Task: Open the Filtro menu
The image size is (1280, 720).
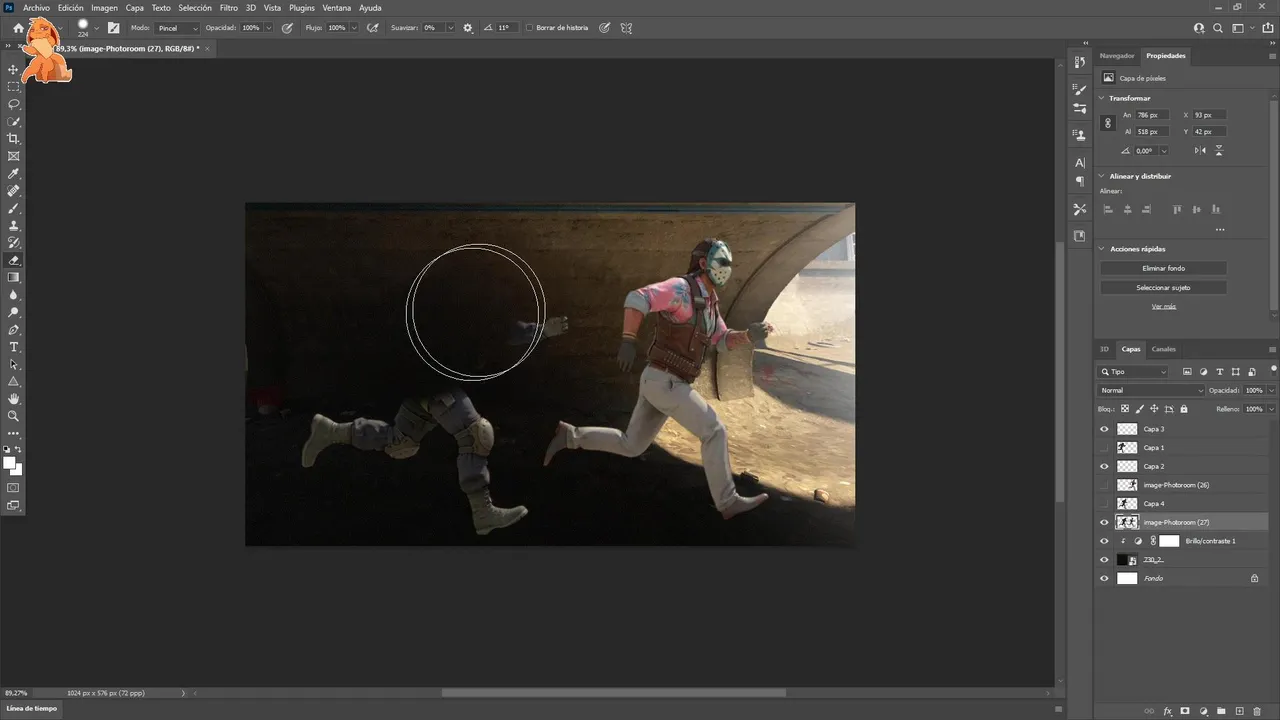Action: click(229, 8)
